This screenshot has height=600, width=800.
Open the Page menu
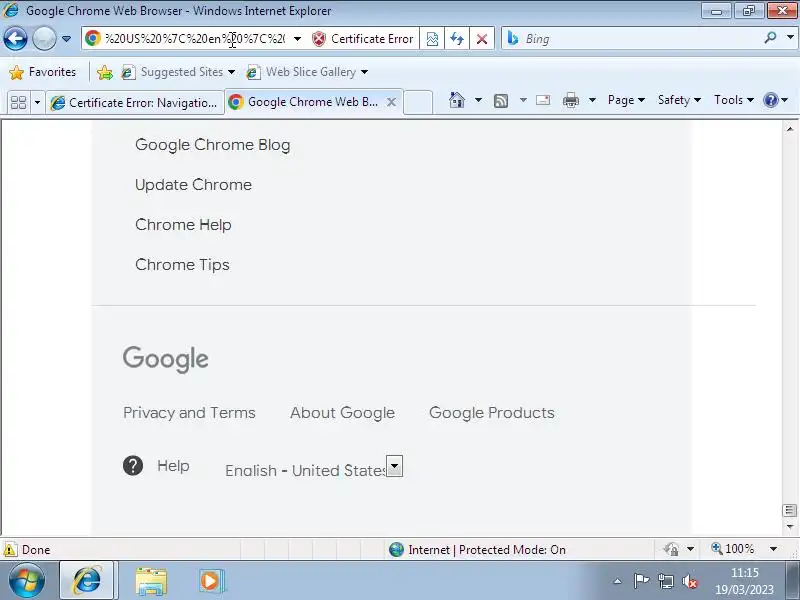click(626, 100)
